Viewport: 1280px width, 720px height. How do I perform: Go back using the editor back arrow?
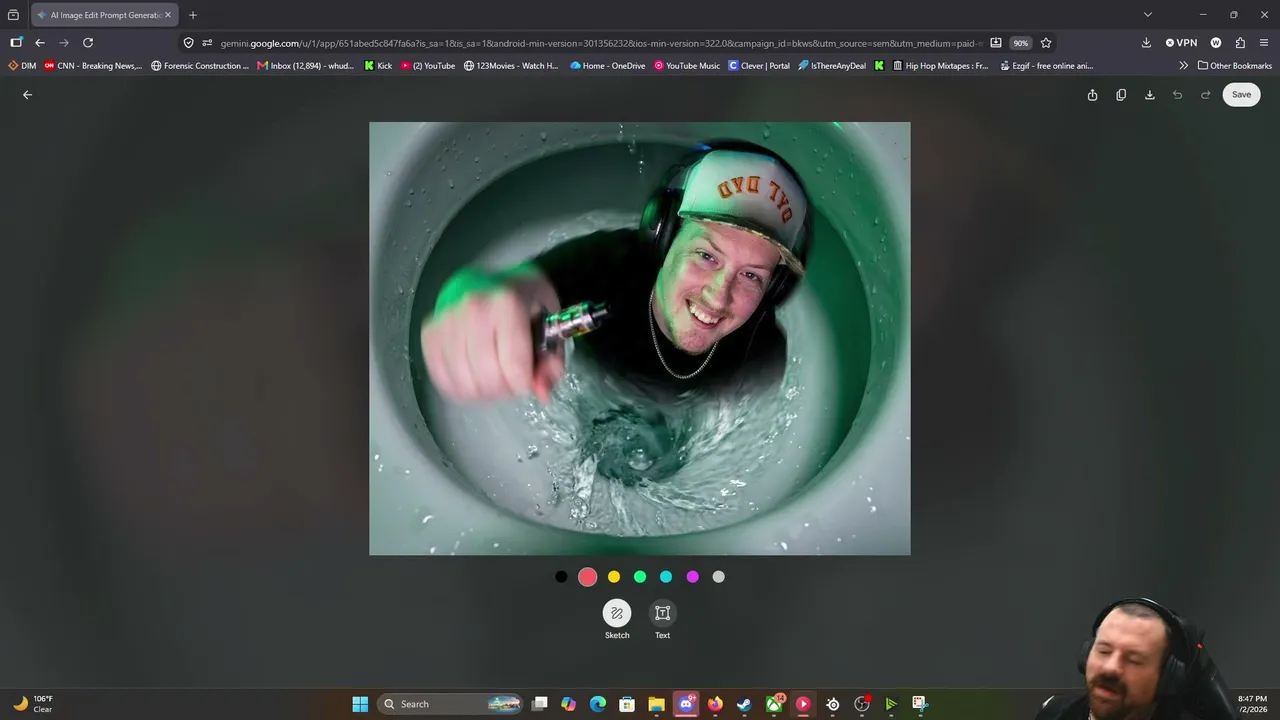point(28,95)
